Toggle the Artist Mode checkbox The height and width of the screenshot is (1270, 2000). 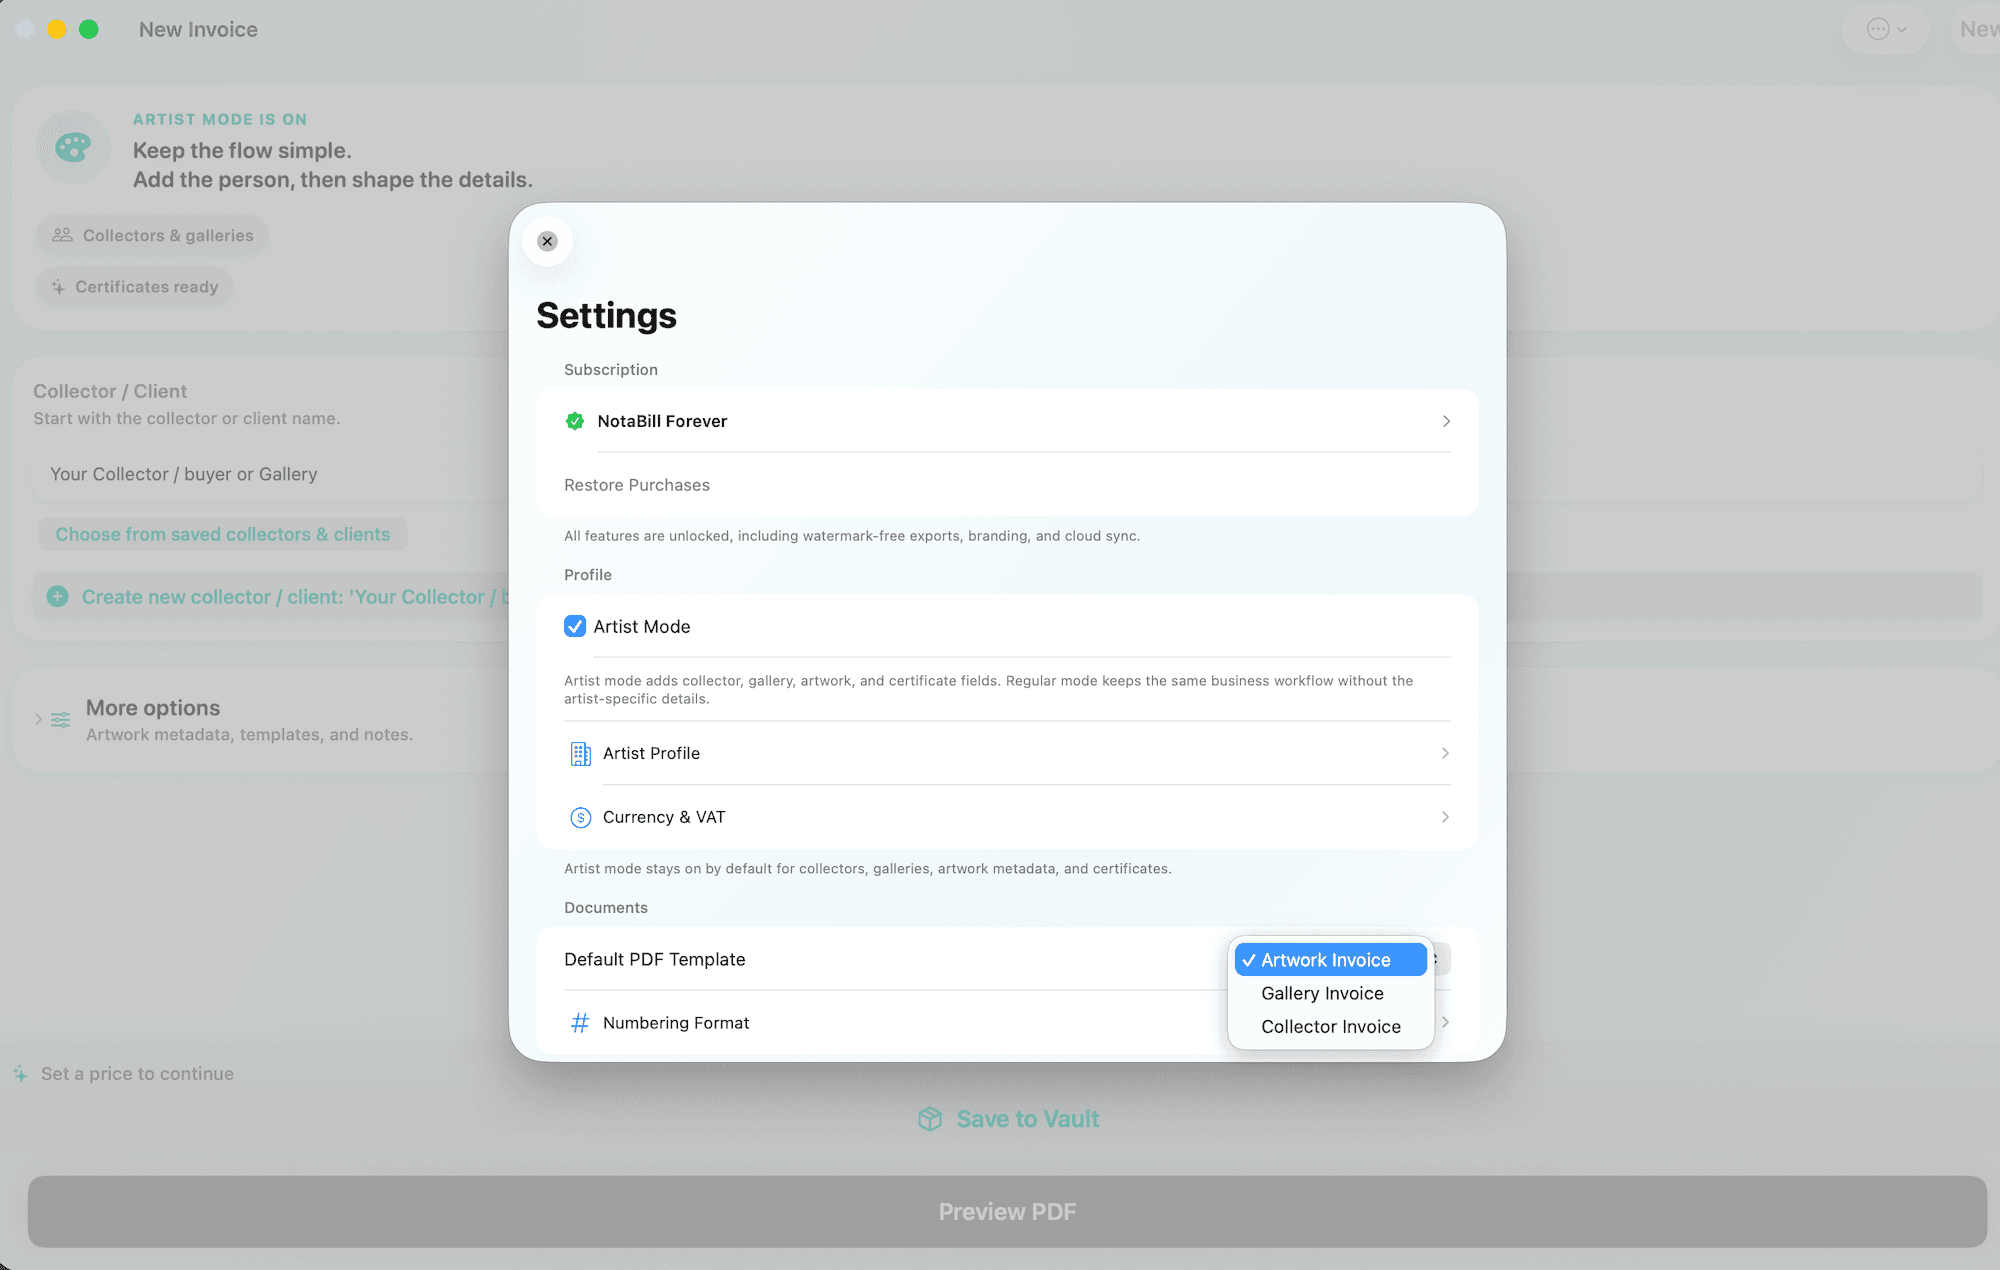pyautogui.click(x=575, y=627)
